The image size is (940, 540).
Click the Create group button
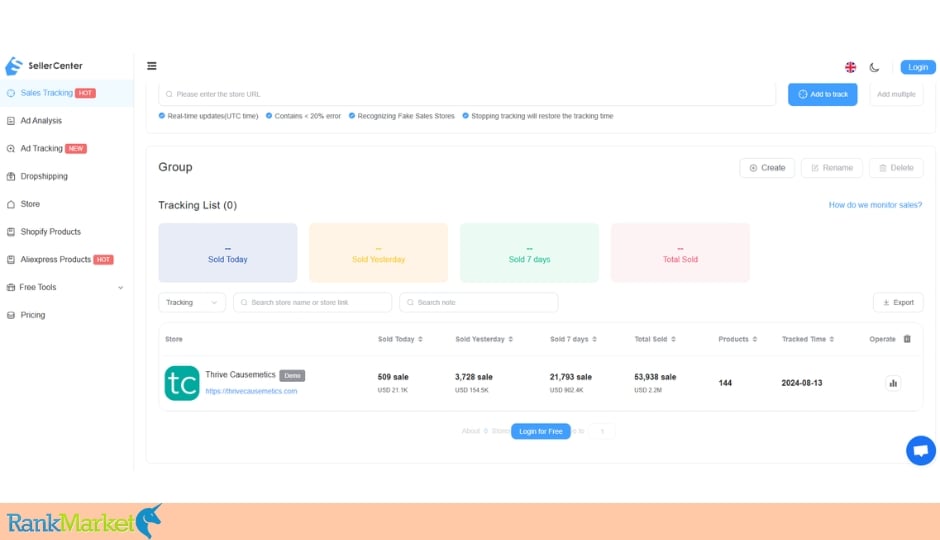click(x=767, y=168)
